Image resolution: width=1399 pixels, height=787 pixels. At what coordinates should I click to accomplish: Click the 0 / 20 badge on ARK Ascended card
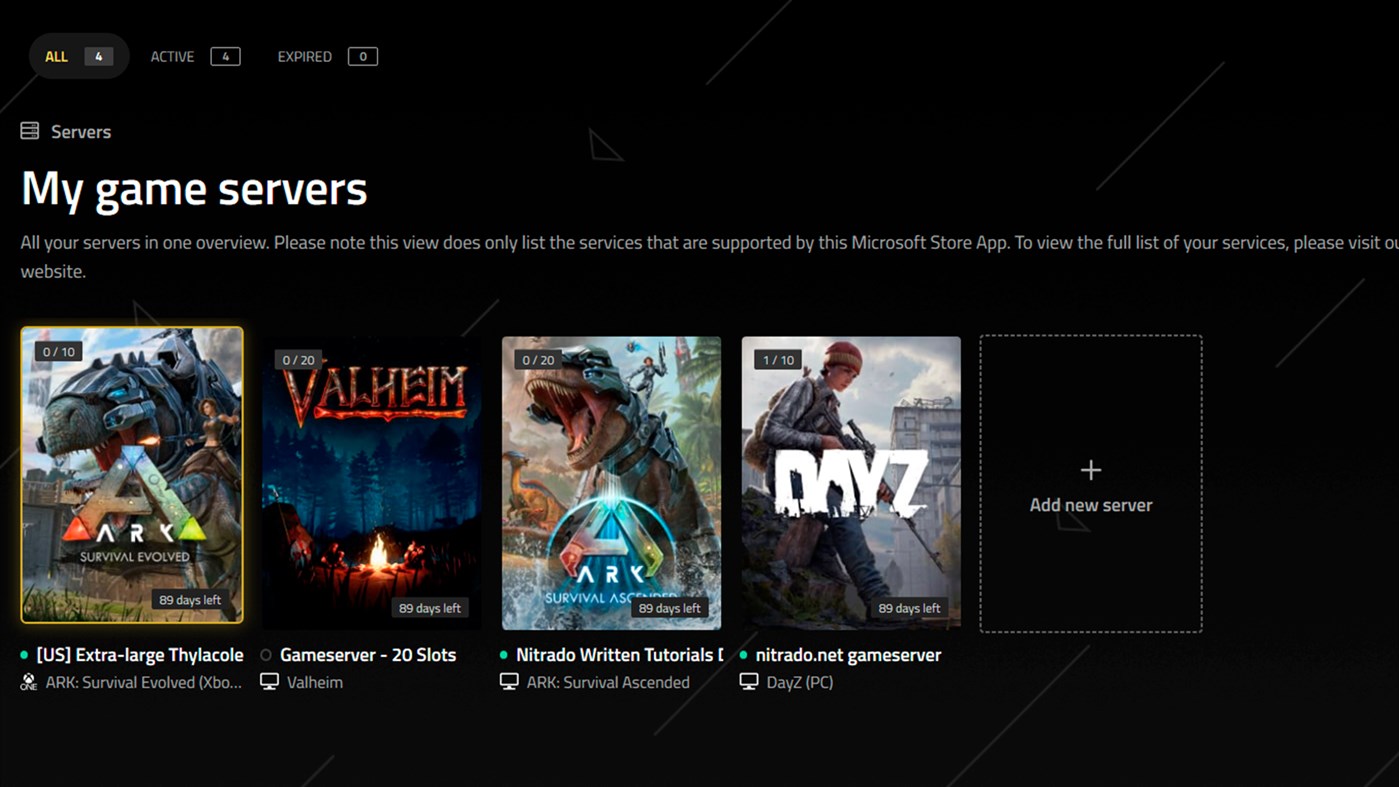tap(539, 360)
